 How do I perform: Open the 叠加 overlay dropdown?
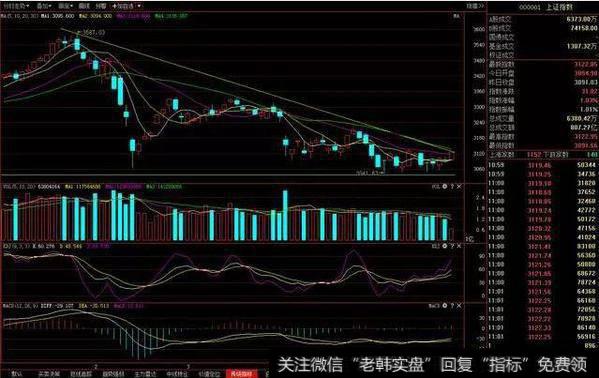click(x=44, y=6)
